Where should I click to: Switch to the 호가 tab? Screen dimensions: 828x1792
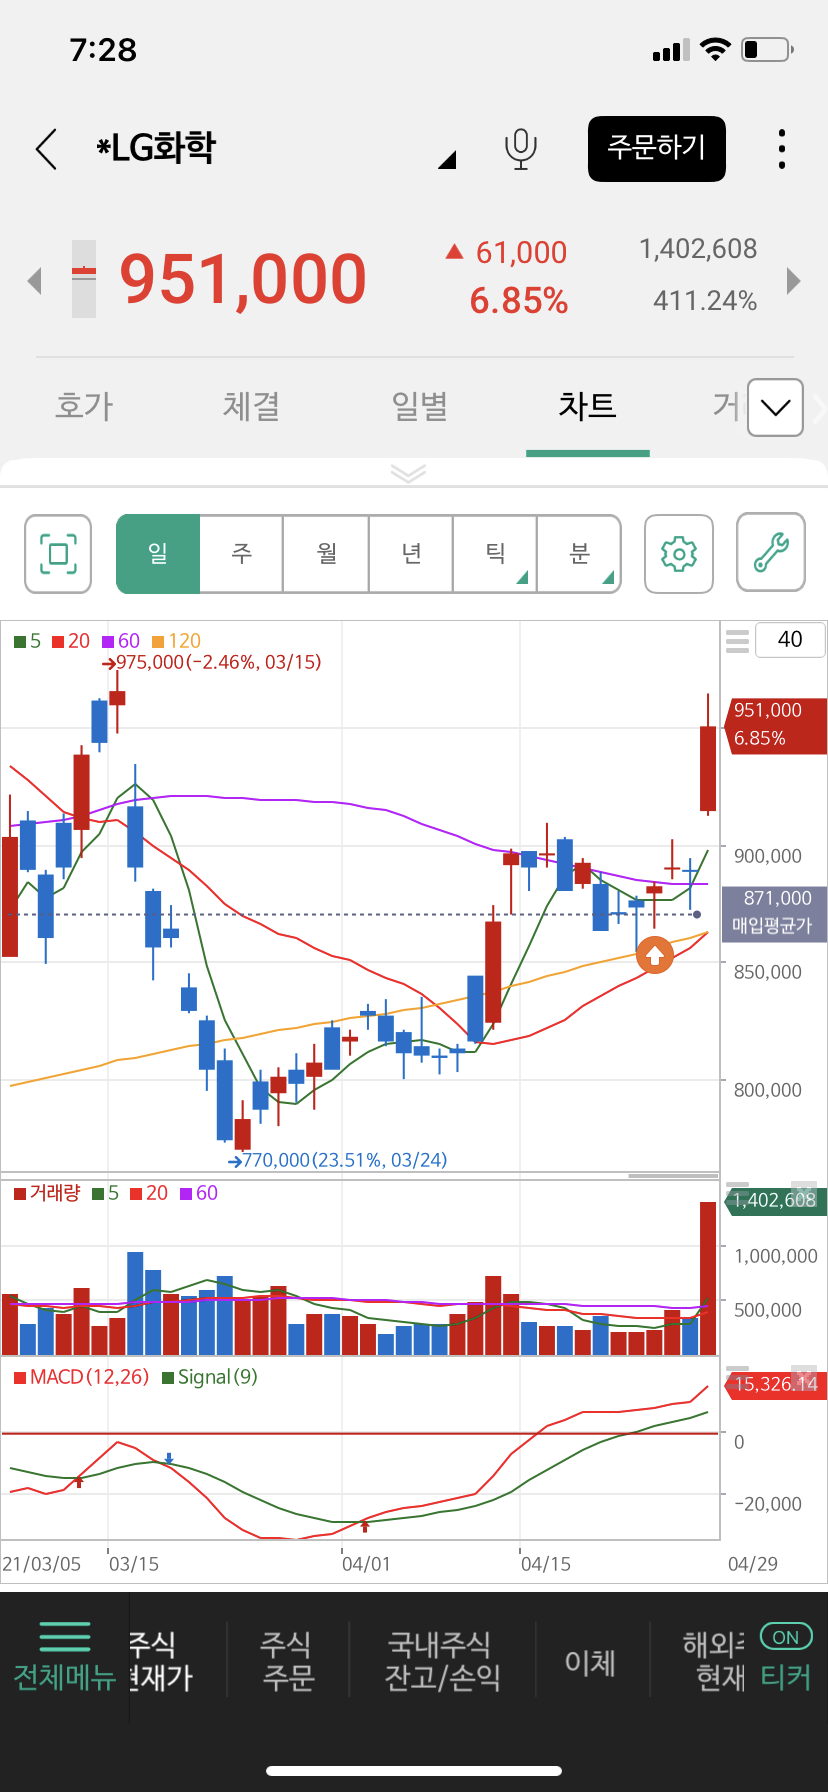point(84,406)
